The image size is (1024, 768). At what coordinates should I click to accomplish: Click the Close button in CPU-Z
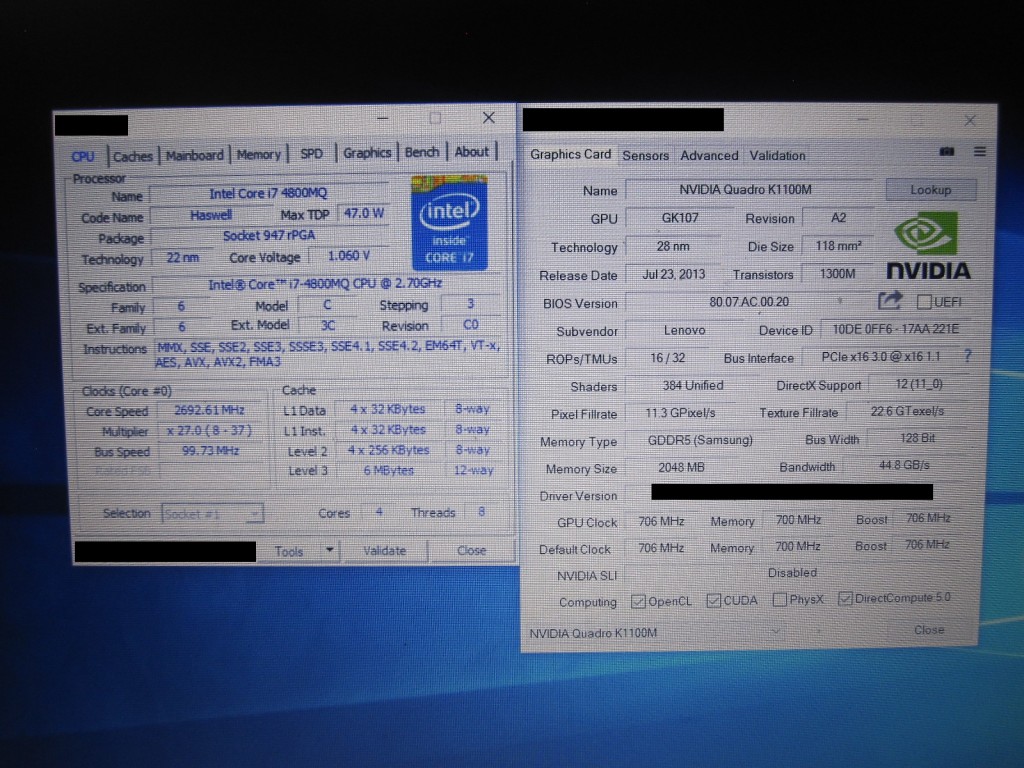[471, 550]
